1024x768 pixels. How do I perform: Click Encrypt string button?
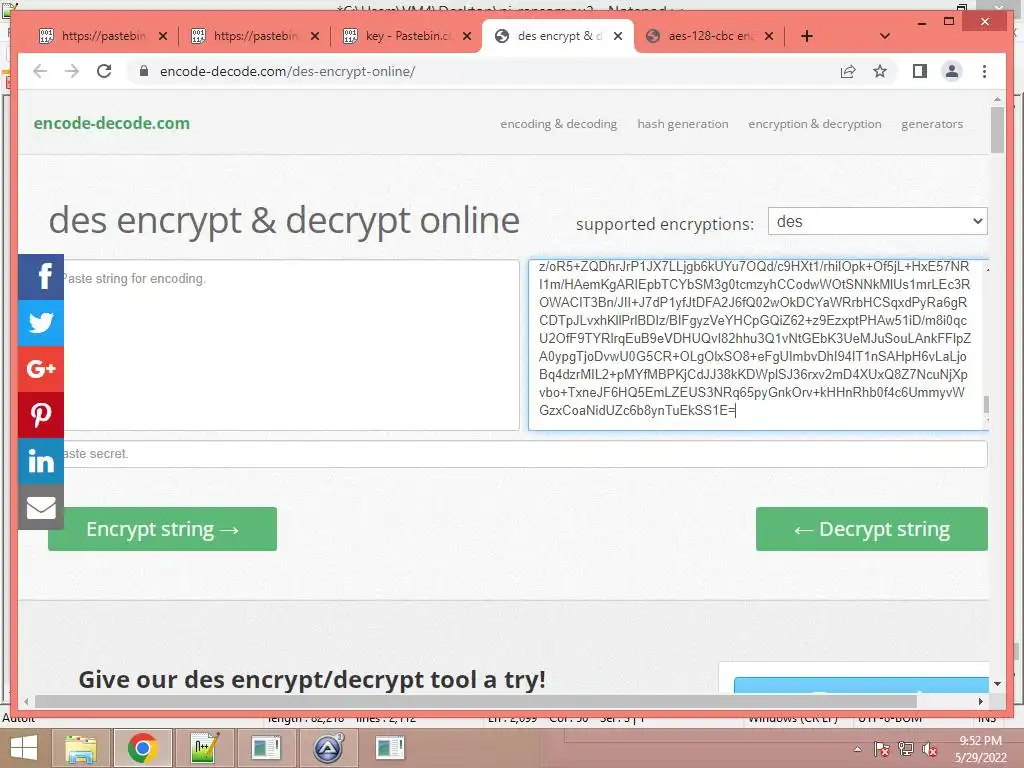[x=163, y=529]
